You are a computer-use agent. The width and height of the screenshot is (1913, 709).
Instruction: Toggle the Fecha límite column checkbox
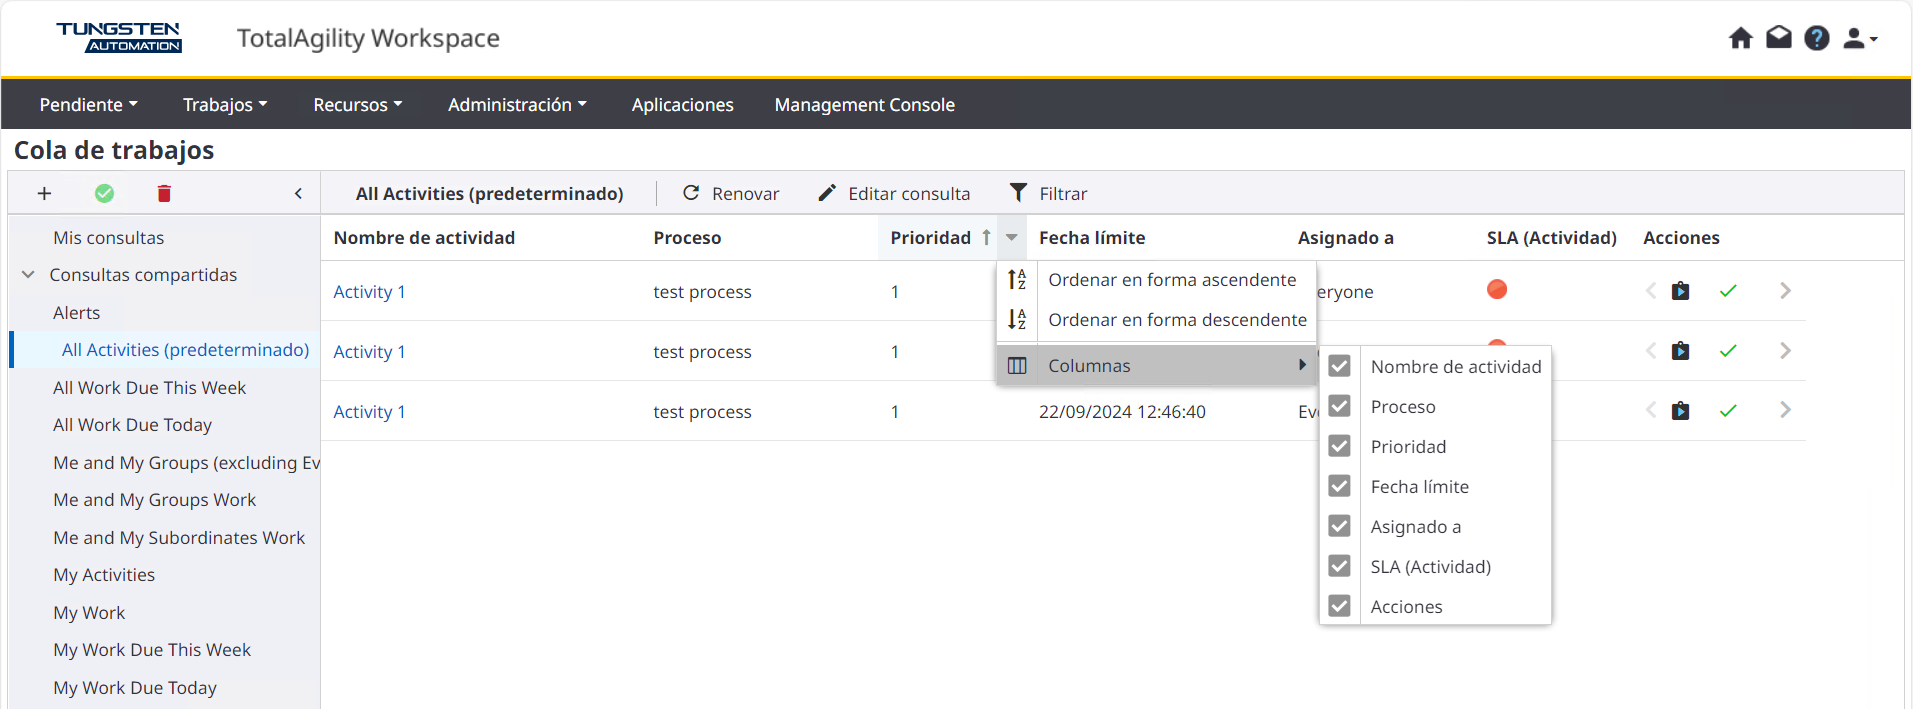coord(1339,486)
